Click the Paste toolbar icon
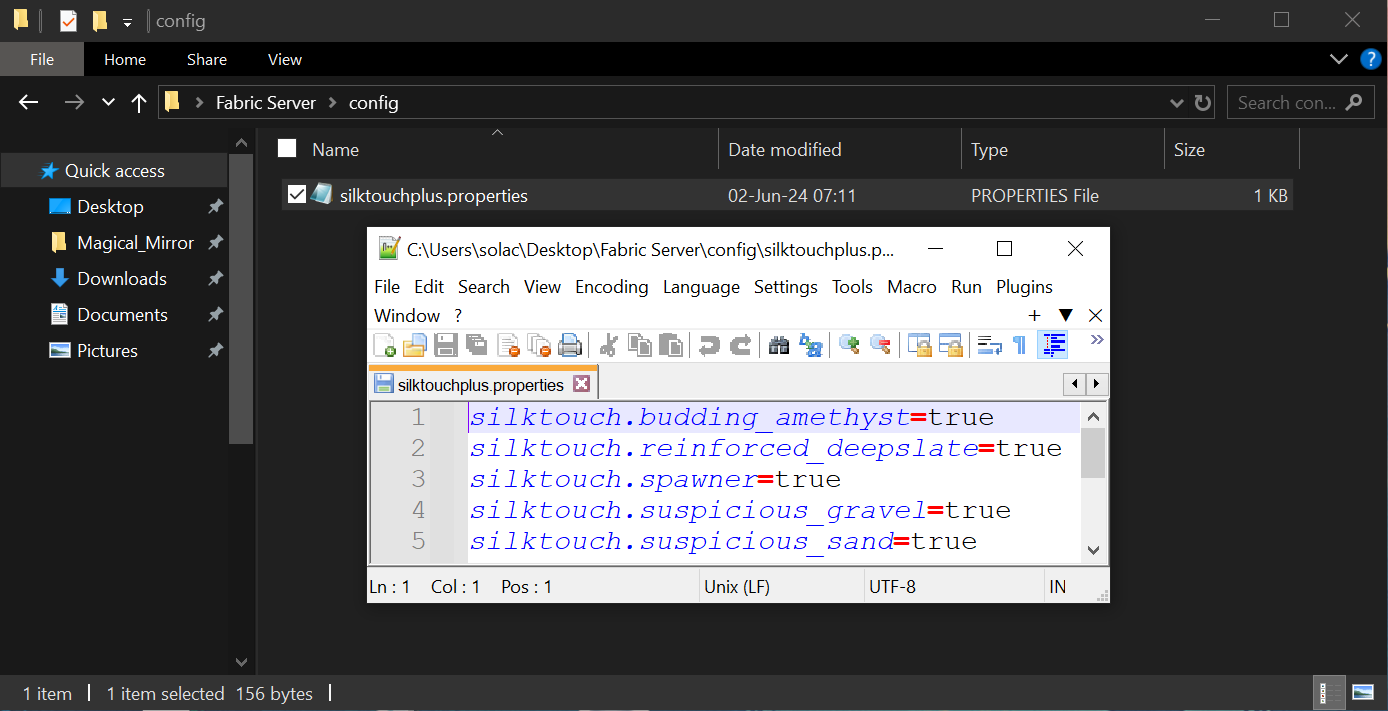This screenshot has width=1388, height=711. point(671,345)
